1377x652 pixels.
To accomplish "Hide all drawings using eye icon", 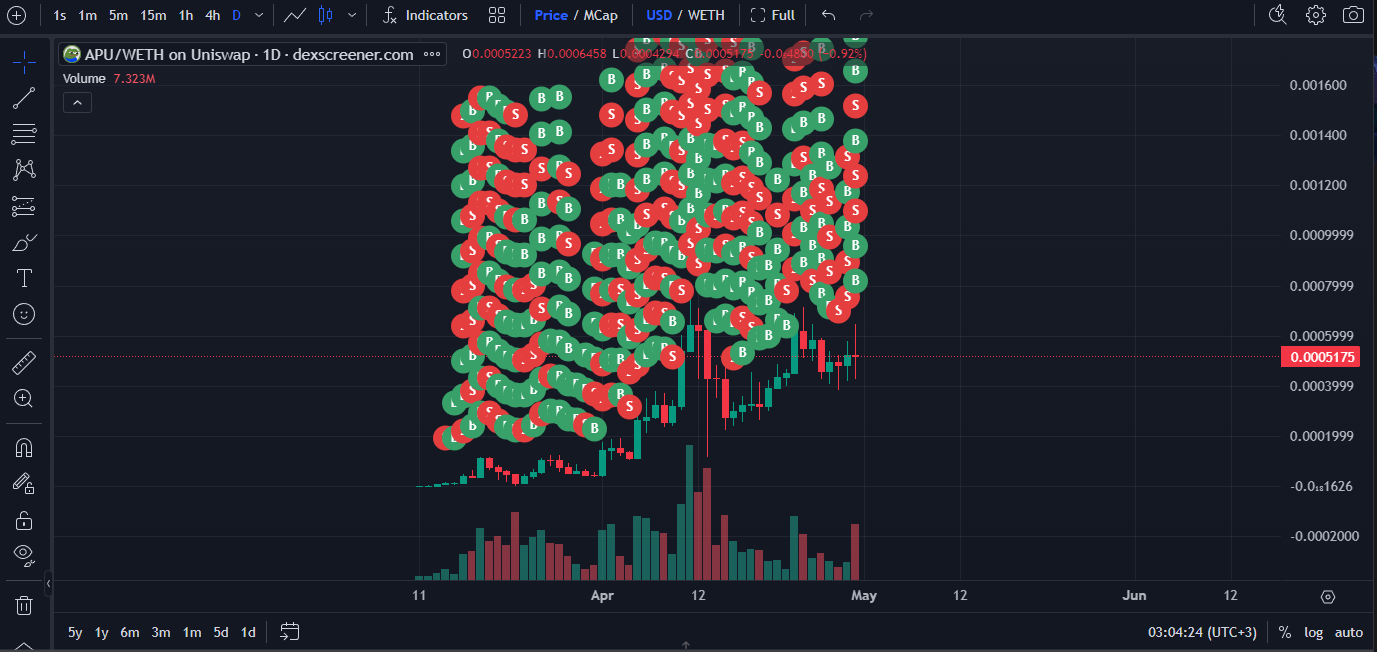I will pyautogui.click(x=24, y=554).
